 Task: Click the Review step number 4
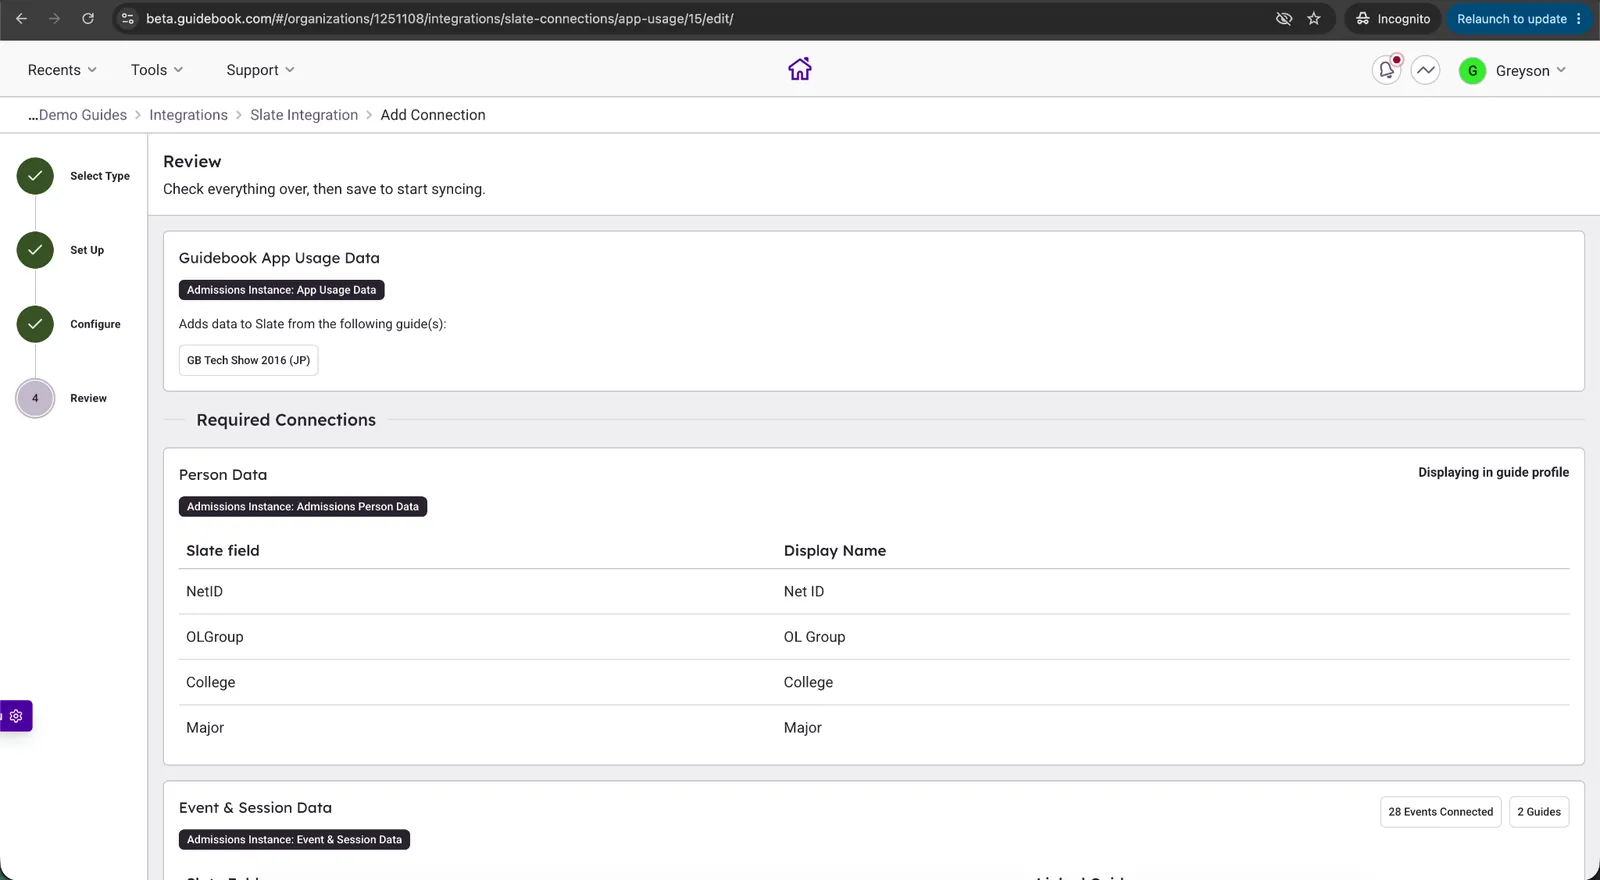pyautogui.click(x=35, y=398)
